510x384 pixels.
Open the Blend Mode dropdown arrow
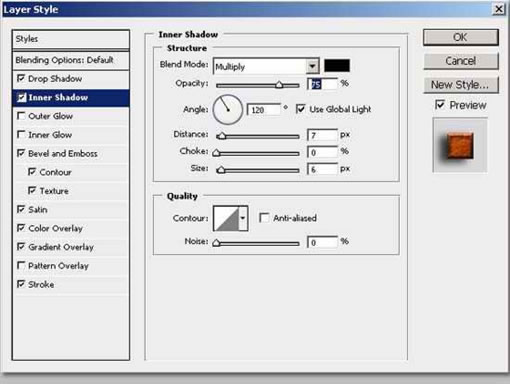pyautogui.click(x=312, y=66)
